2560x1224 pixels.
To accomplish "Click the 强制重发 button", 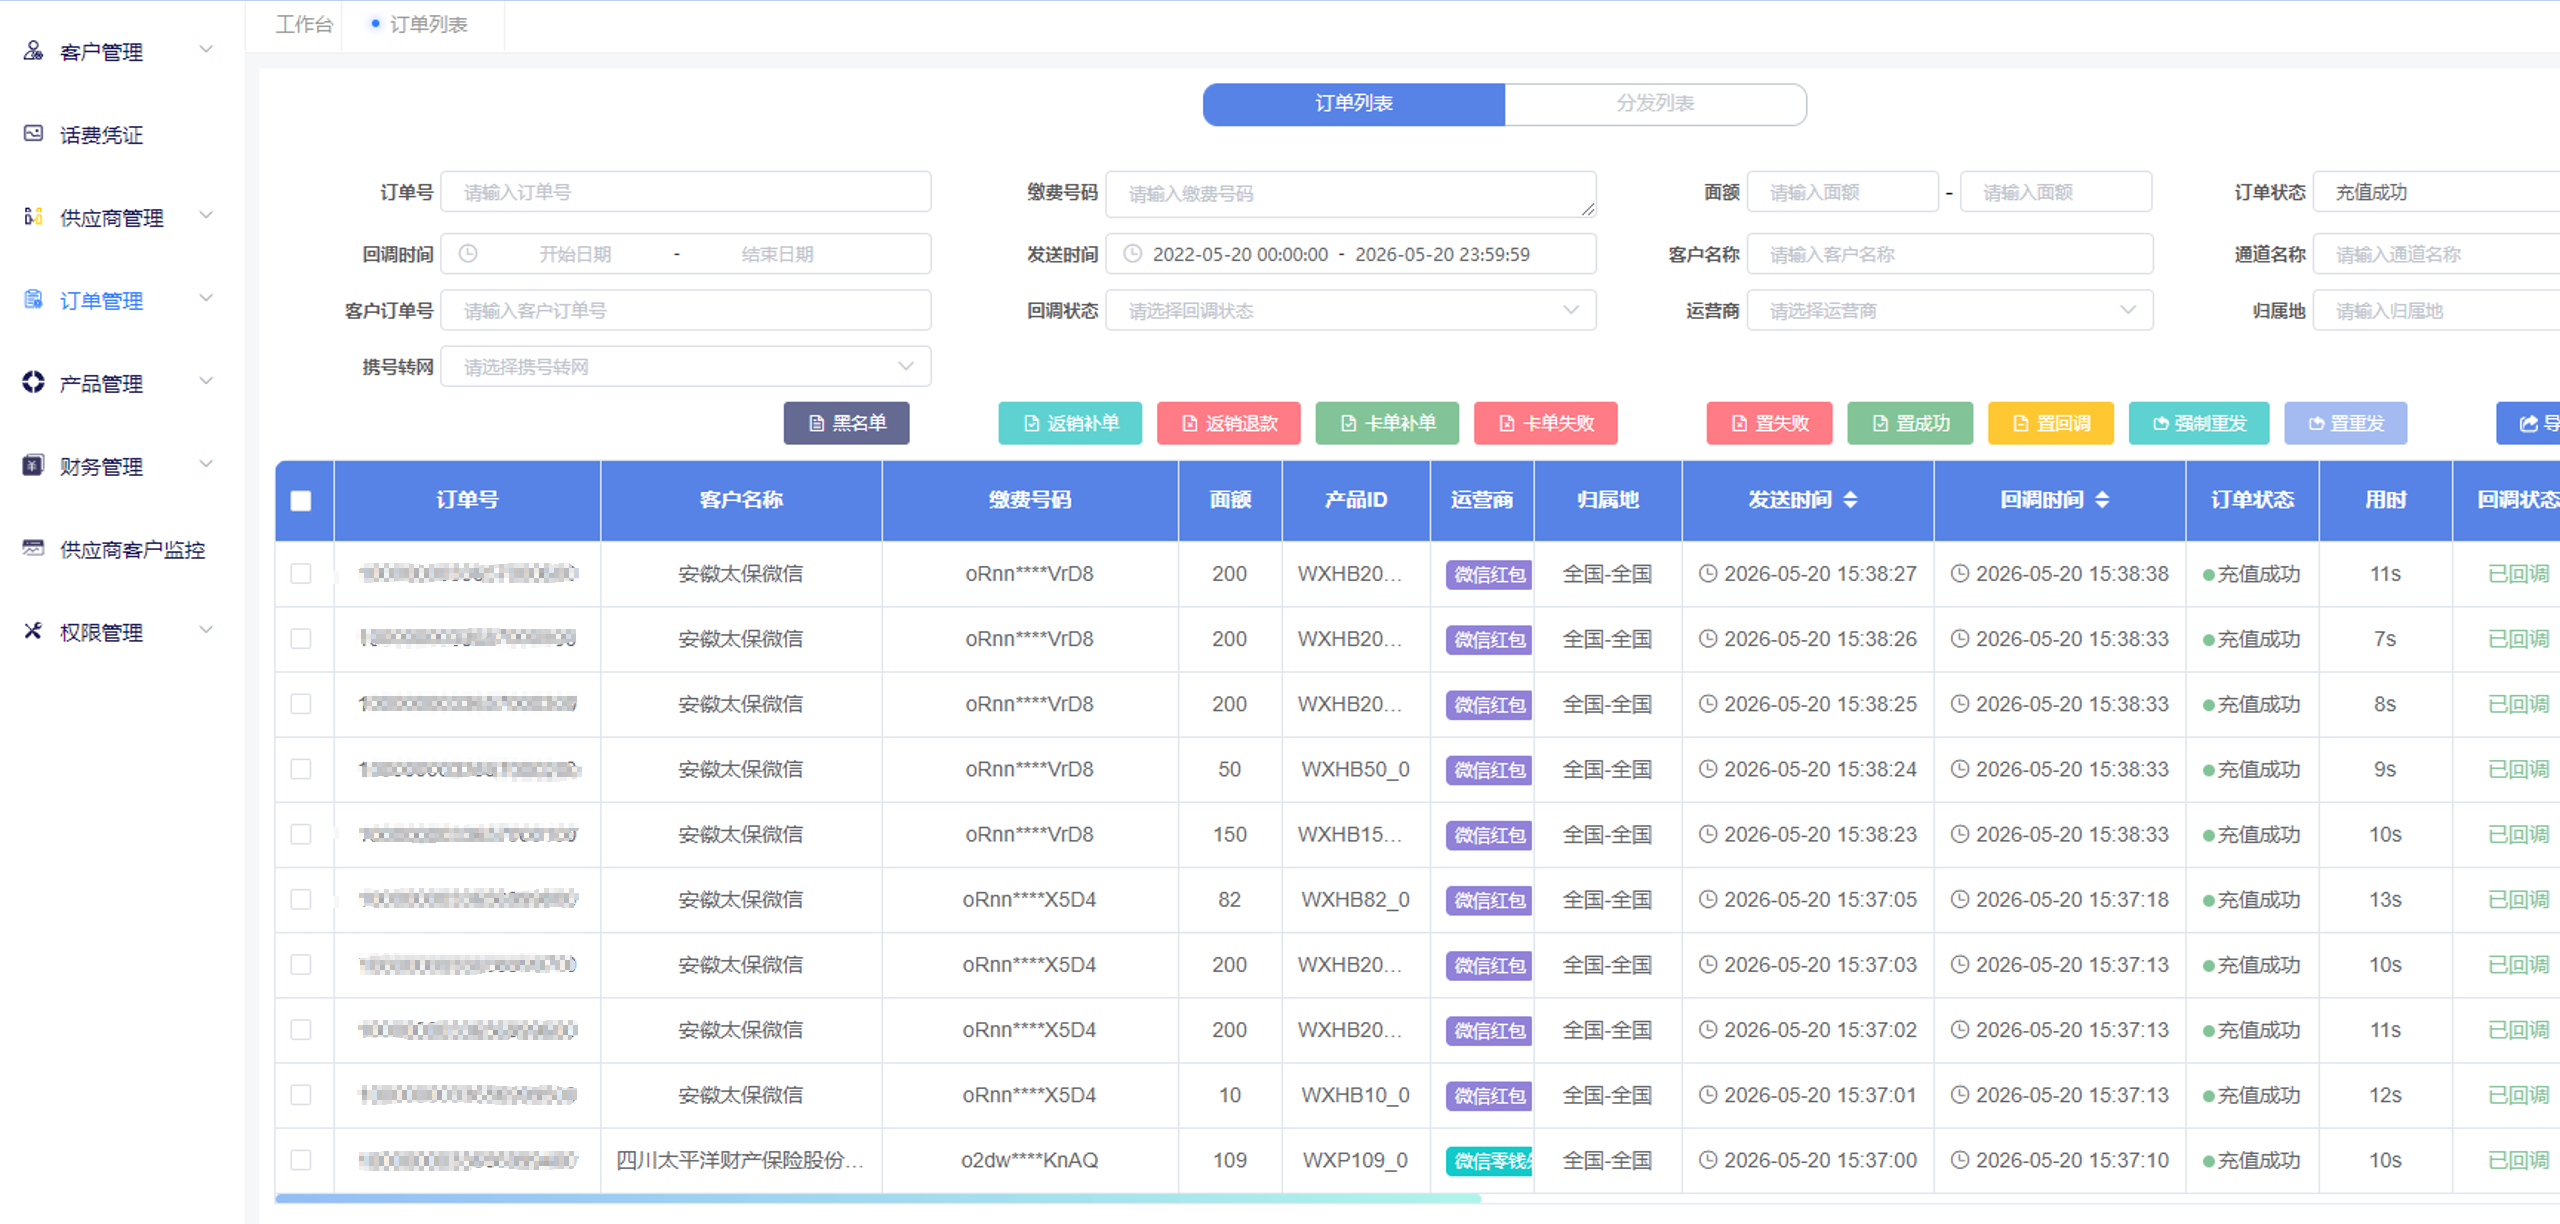I will 2198,423.
